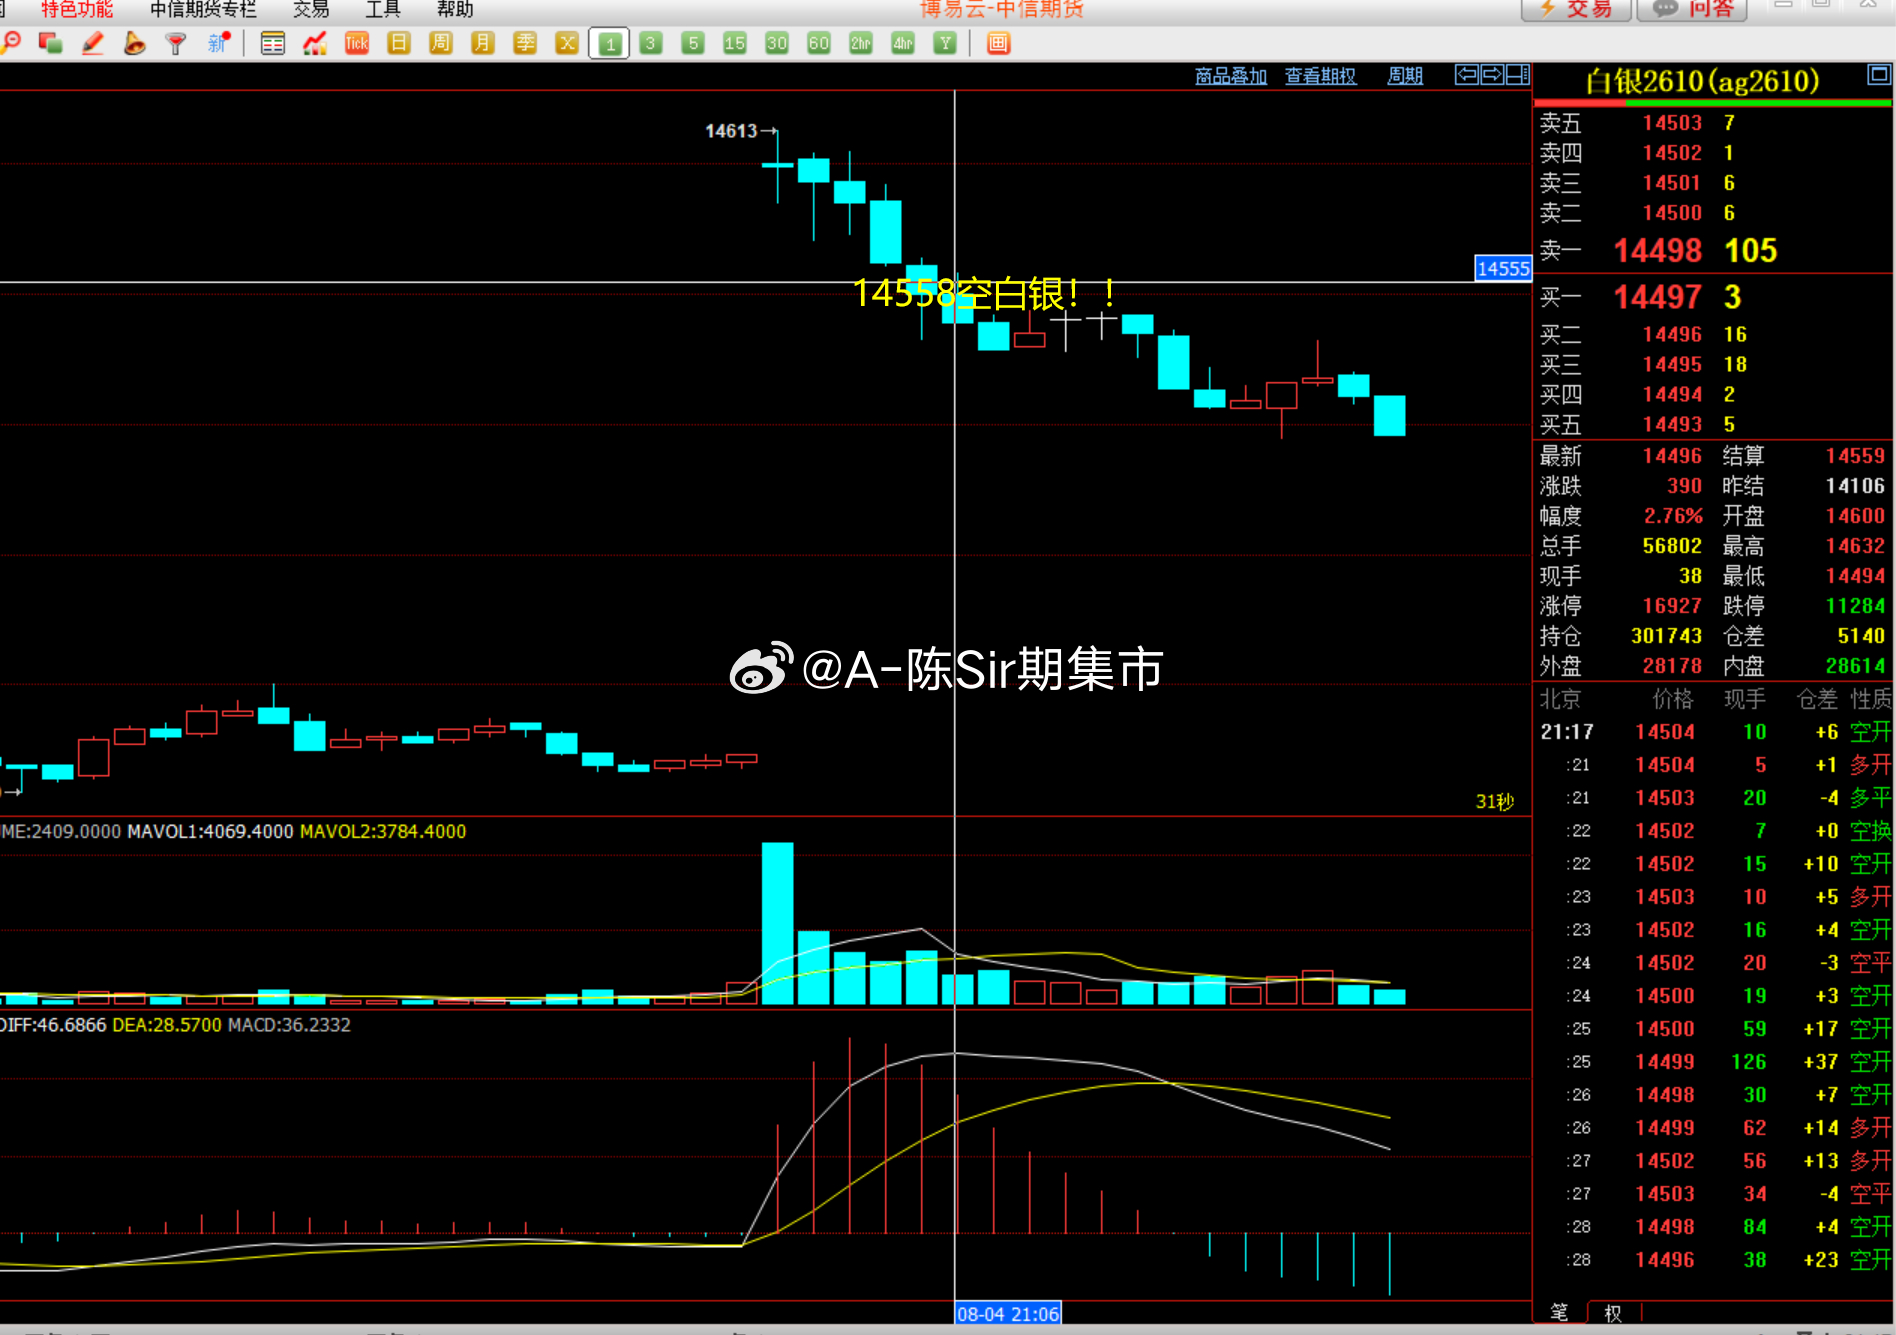Click the red-green trend chart icon
The width and height of the screenshot is (1896, 1335).
(315, 43)
